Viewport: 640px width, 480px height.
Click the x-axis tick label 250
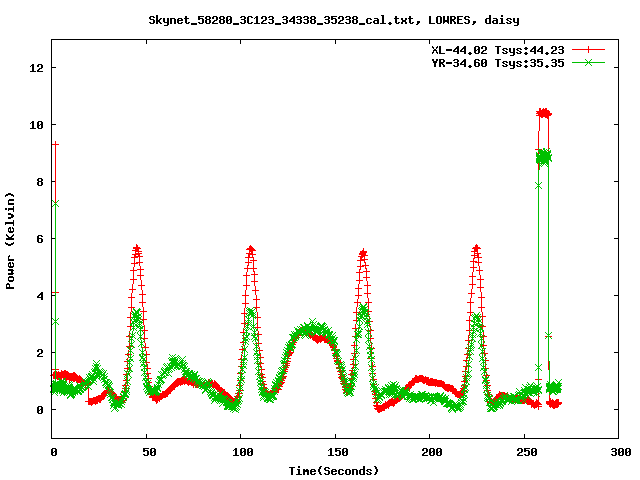click(527, 452)
